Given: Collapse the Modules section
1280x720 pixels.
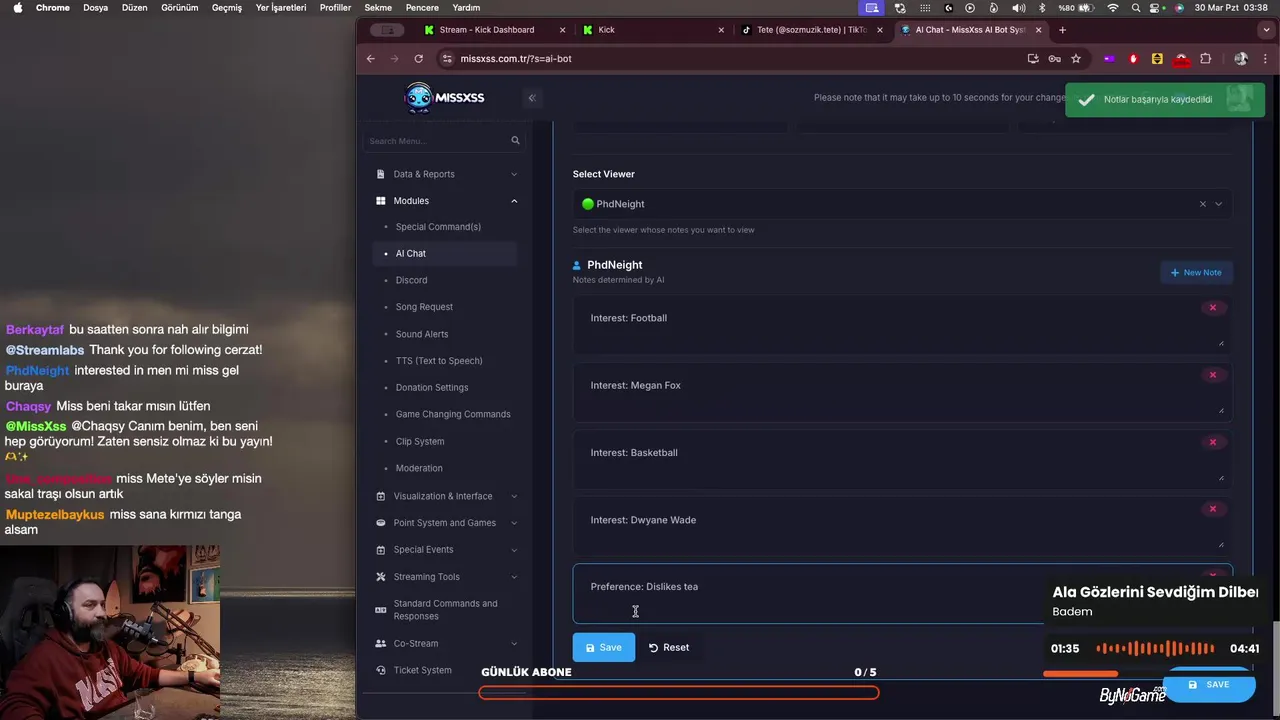Looking at the screenshot, I should pyautogui.click(x=446, y=201).
